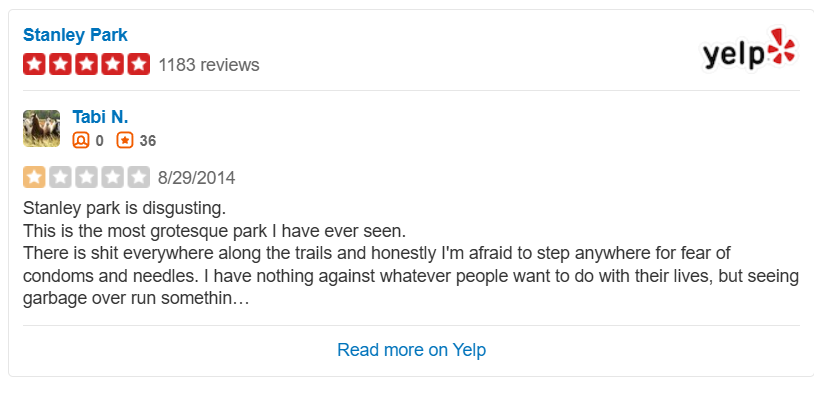The height and width of the screenshot is (393, 821).
Task: Click the first red star of the overall rating
Action: (34, 64)
